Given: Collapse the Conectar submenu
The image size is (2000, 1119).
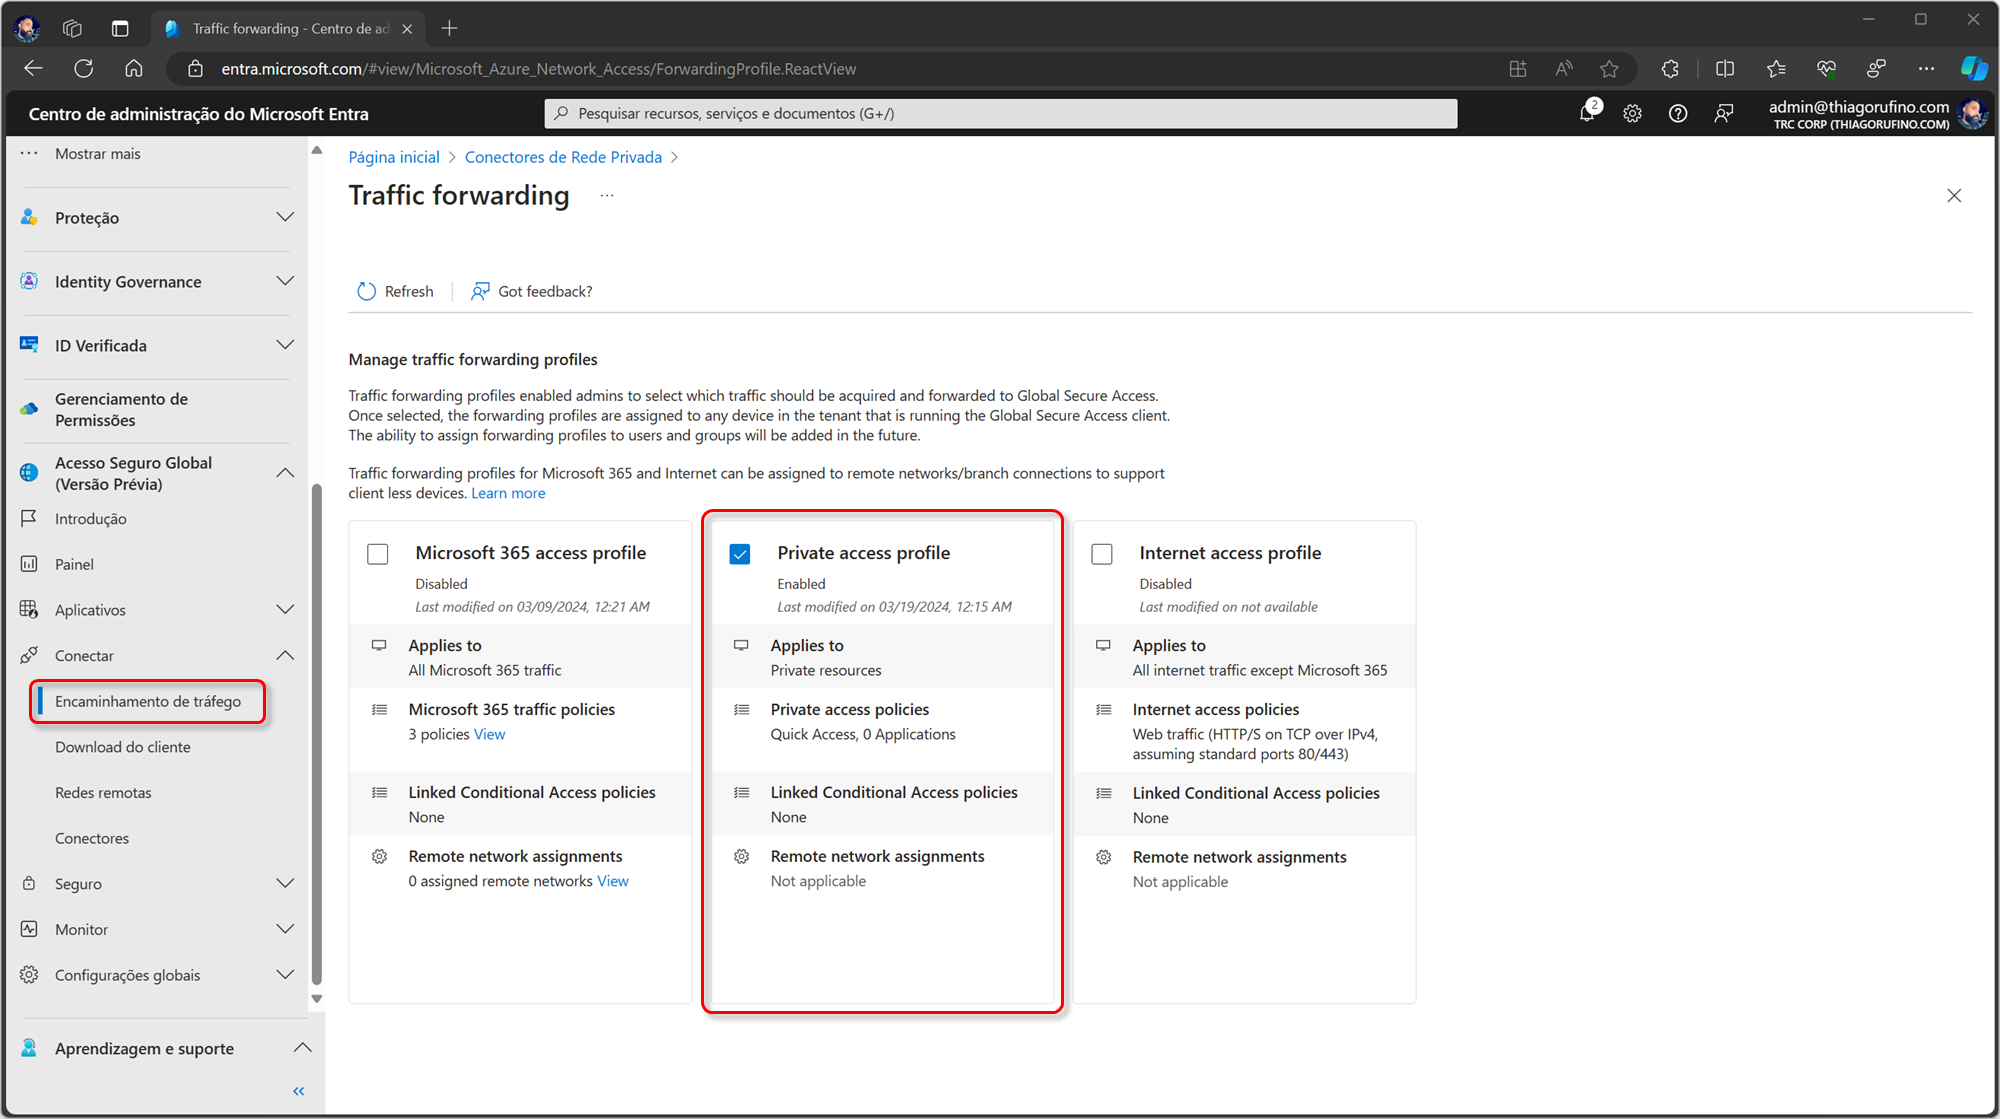Looking at the screenshot, I should tap(285, 655).
